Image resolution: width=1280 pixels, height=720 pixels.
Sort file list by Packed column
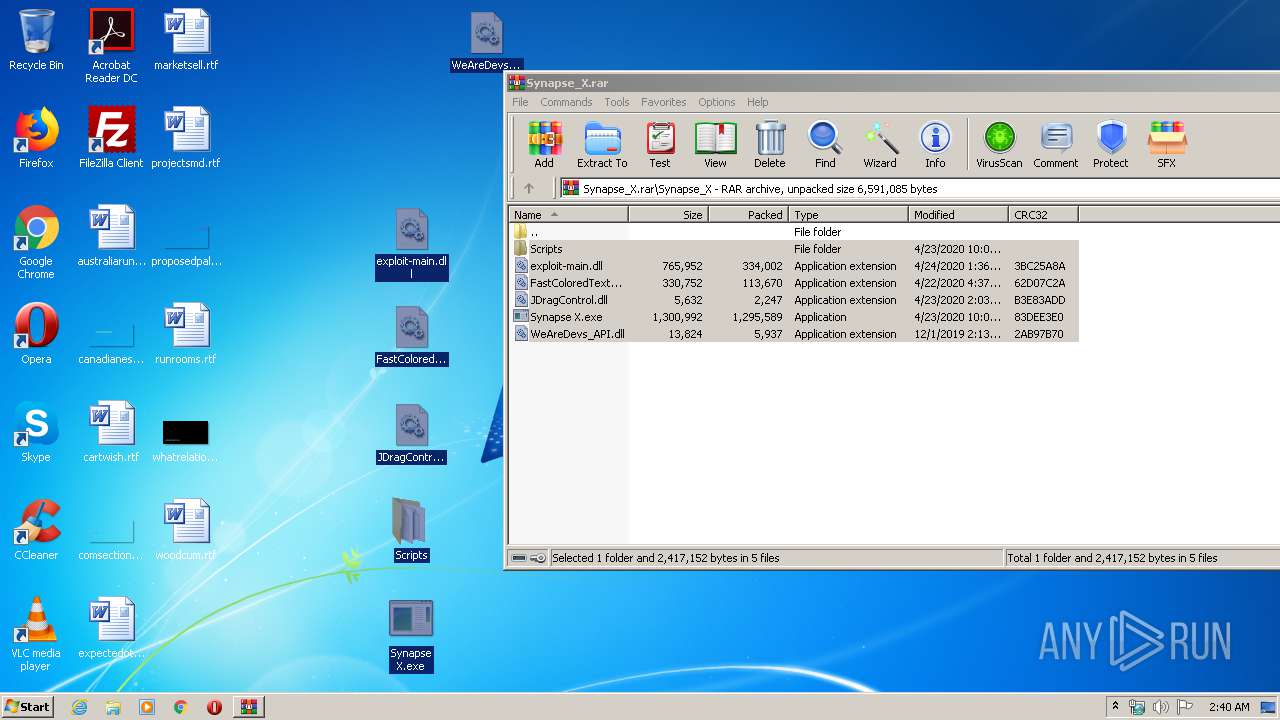coord(748,214)
